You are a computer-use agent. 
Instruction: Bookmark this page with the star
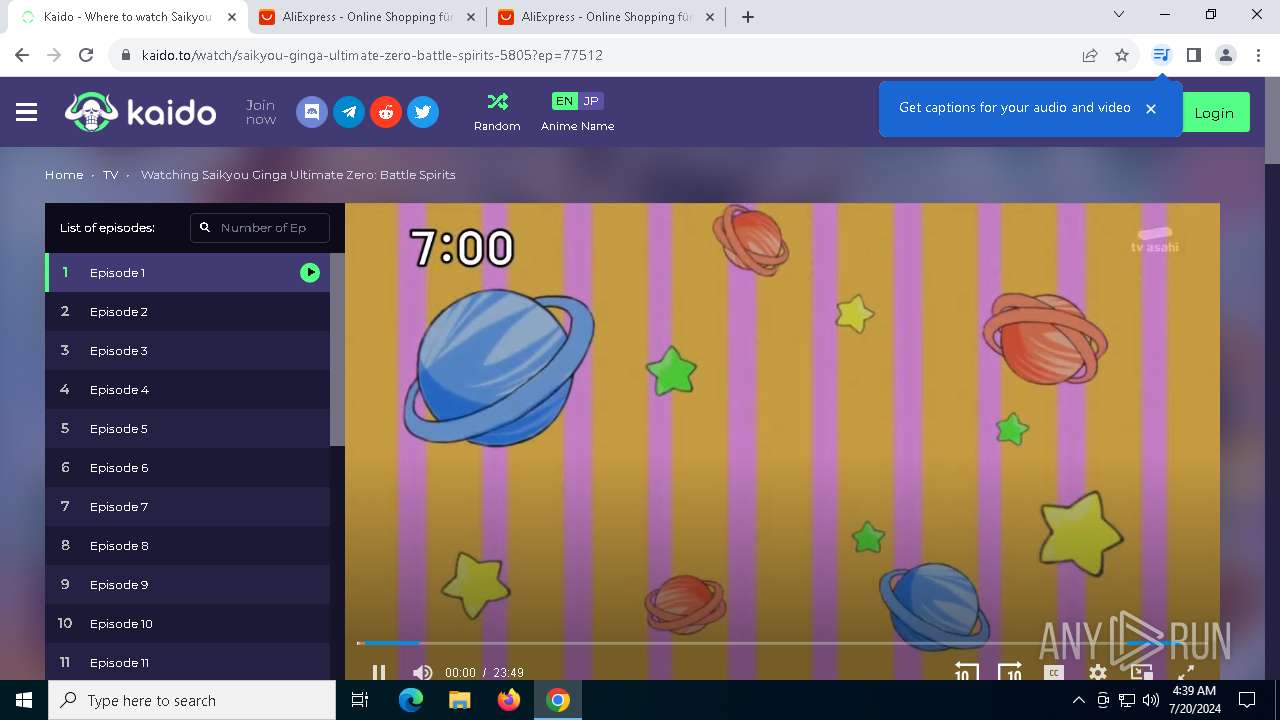click(x=1122, y=55)
